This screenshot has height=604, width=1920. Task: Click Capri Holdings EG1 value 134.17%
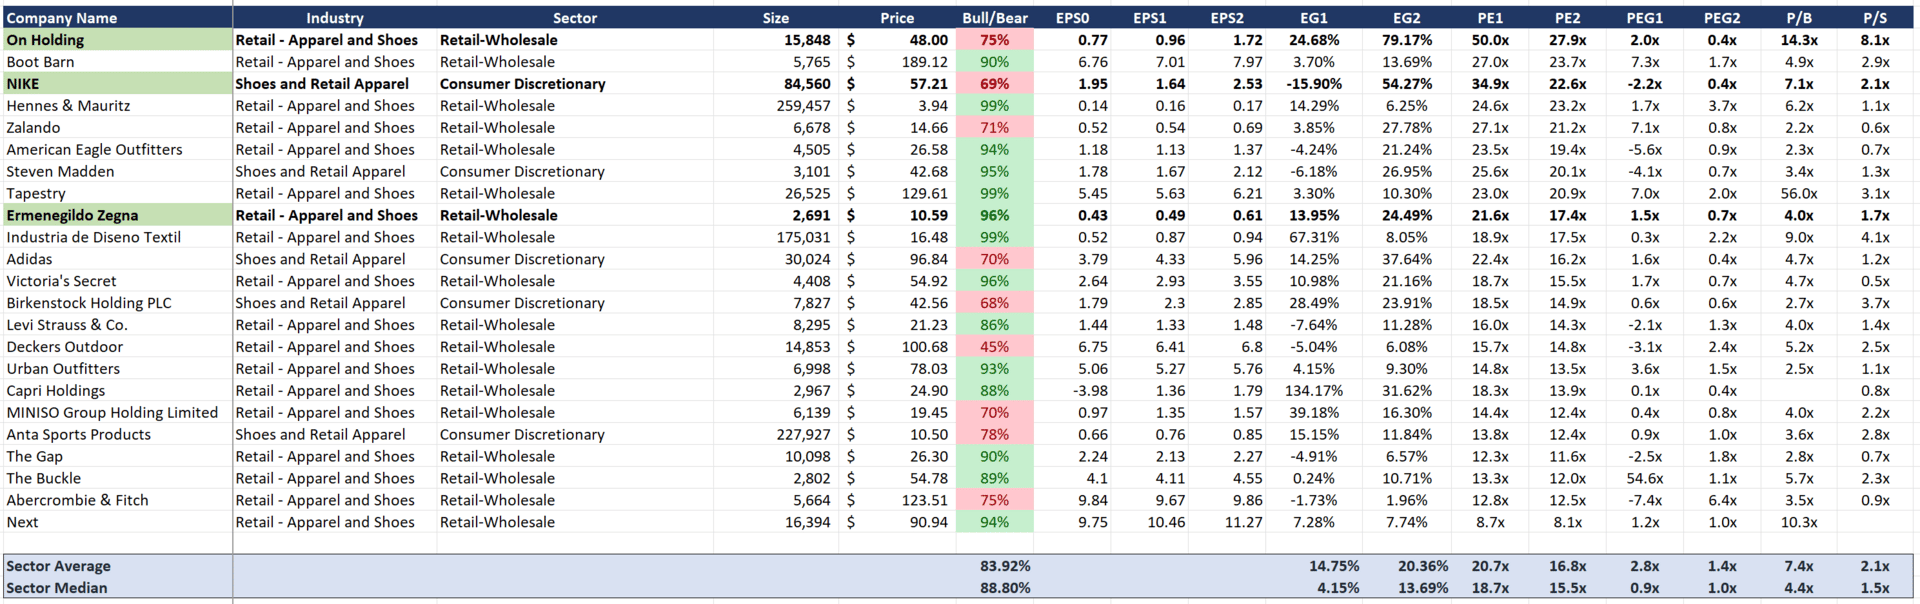1313,391
